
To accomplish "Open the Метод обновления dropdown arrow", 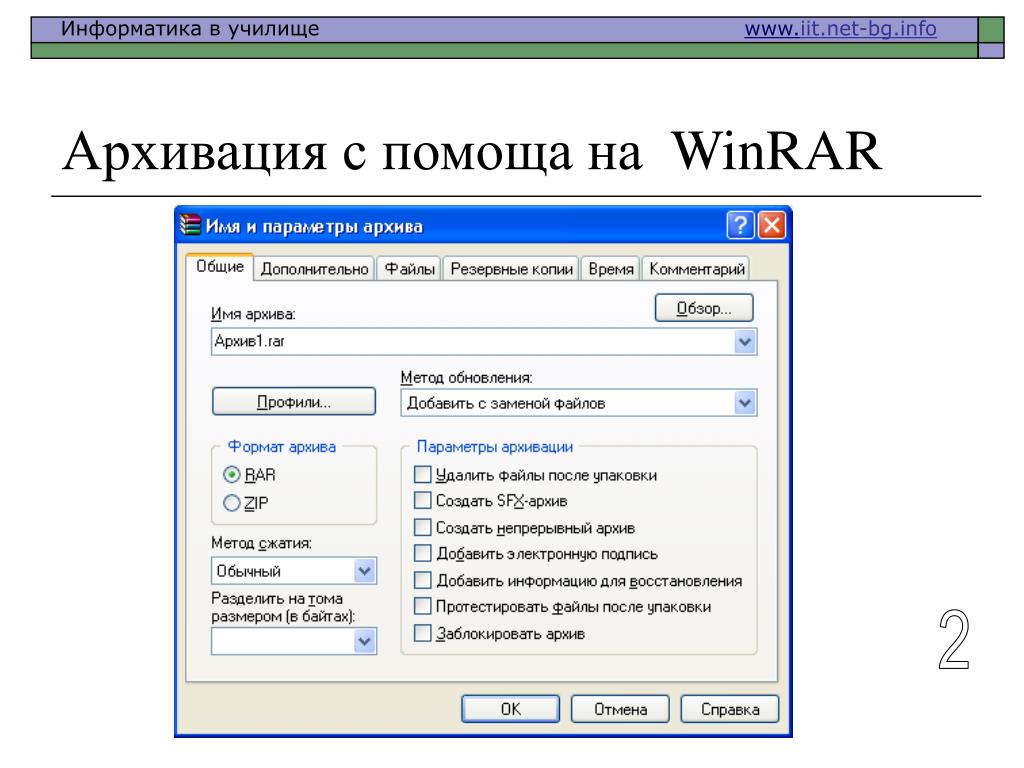I will tap(744, 403).
